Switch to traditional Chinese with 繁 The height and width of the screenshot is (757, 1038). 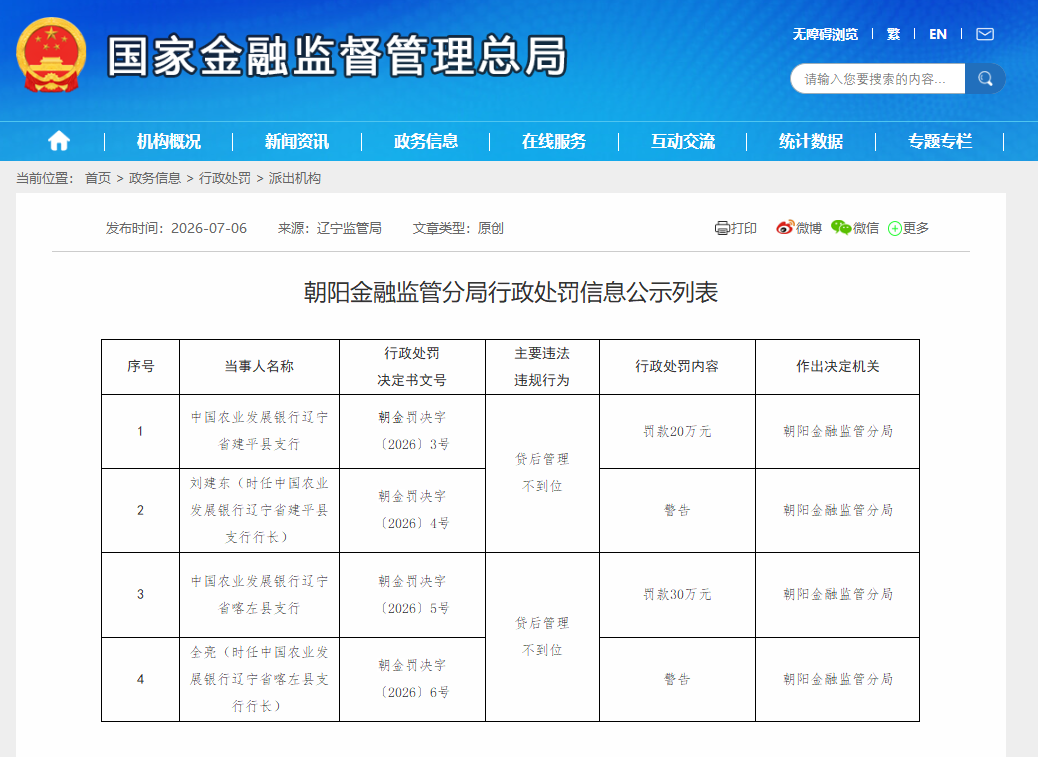pos(894,34)
